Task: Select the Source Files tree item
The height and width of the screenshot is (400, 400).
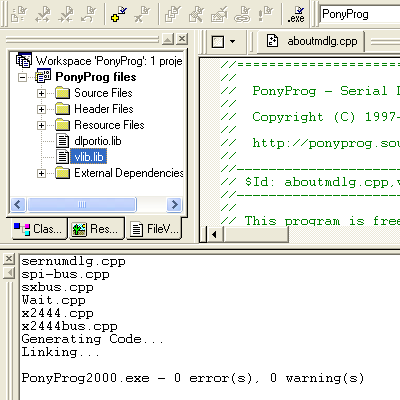Action: [103, 93]
